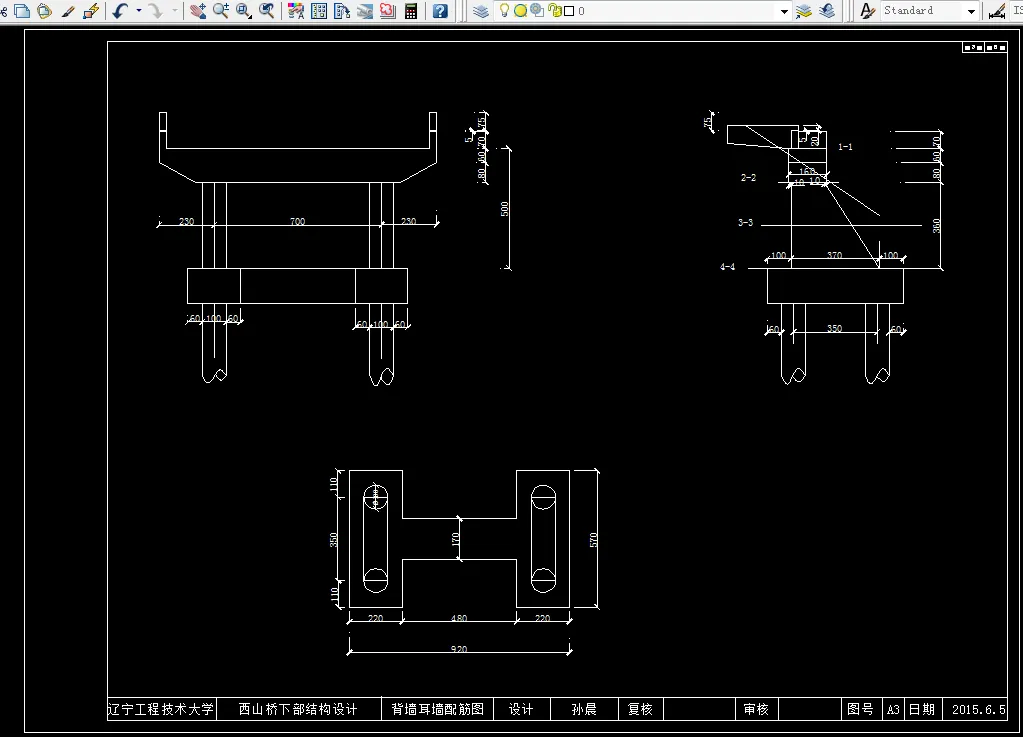Image resolution: width=1023 pixels, height=737 pixels.
Task: Open the Properties palette icon
Action: (x=296, y=10)
